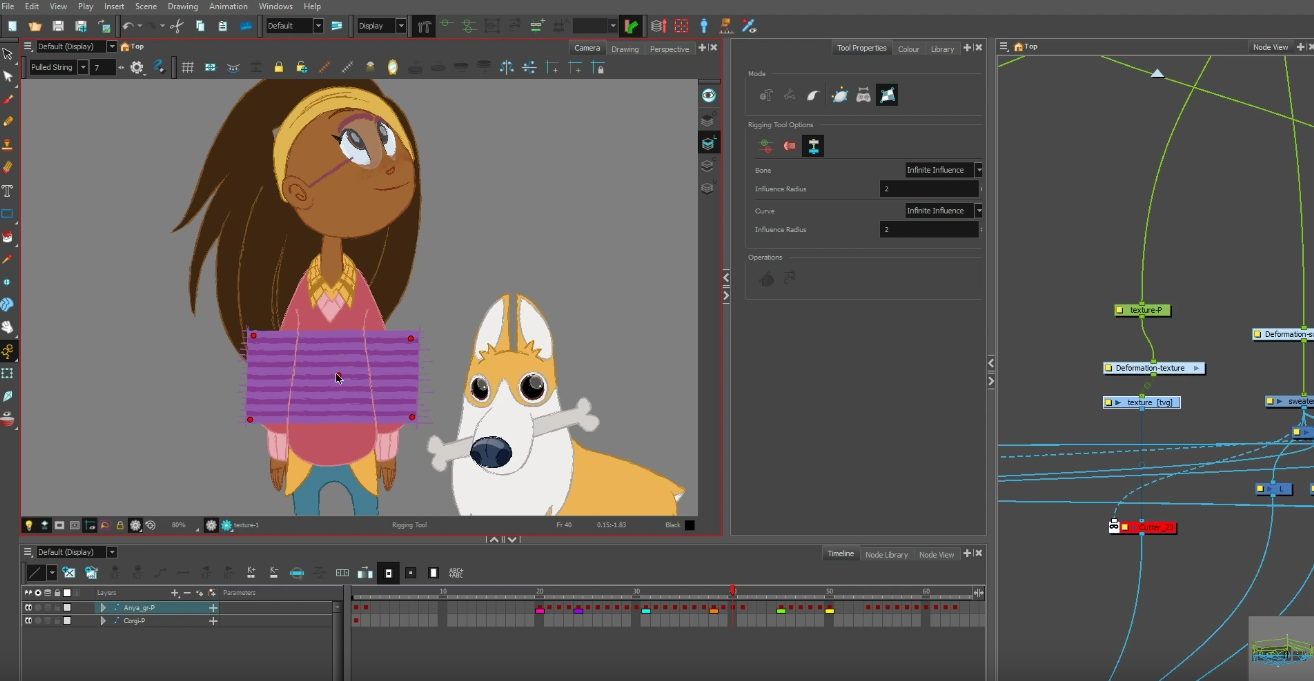Click the Copy icon in top toolbar
Viewport: 1314px width, 681px height.
pos(200,26)
